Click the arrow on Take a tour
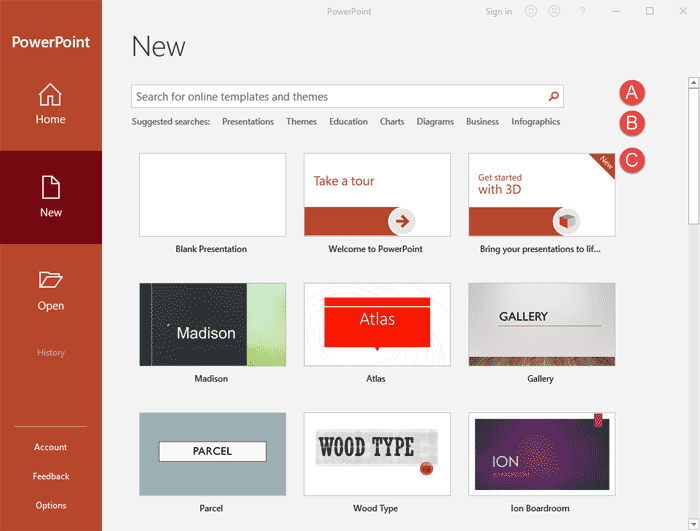This screenshot has height=531, width=700. (x=402, y=221)
